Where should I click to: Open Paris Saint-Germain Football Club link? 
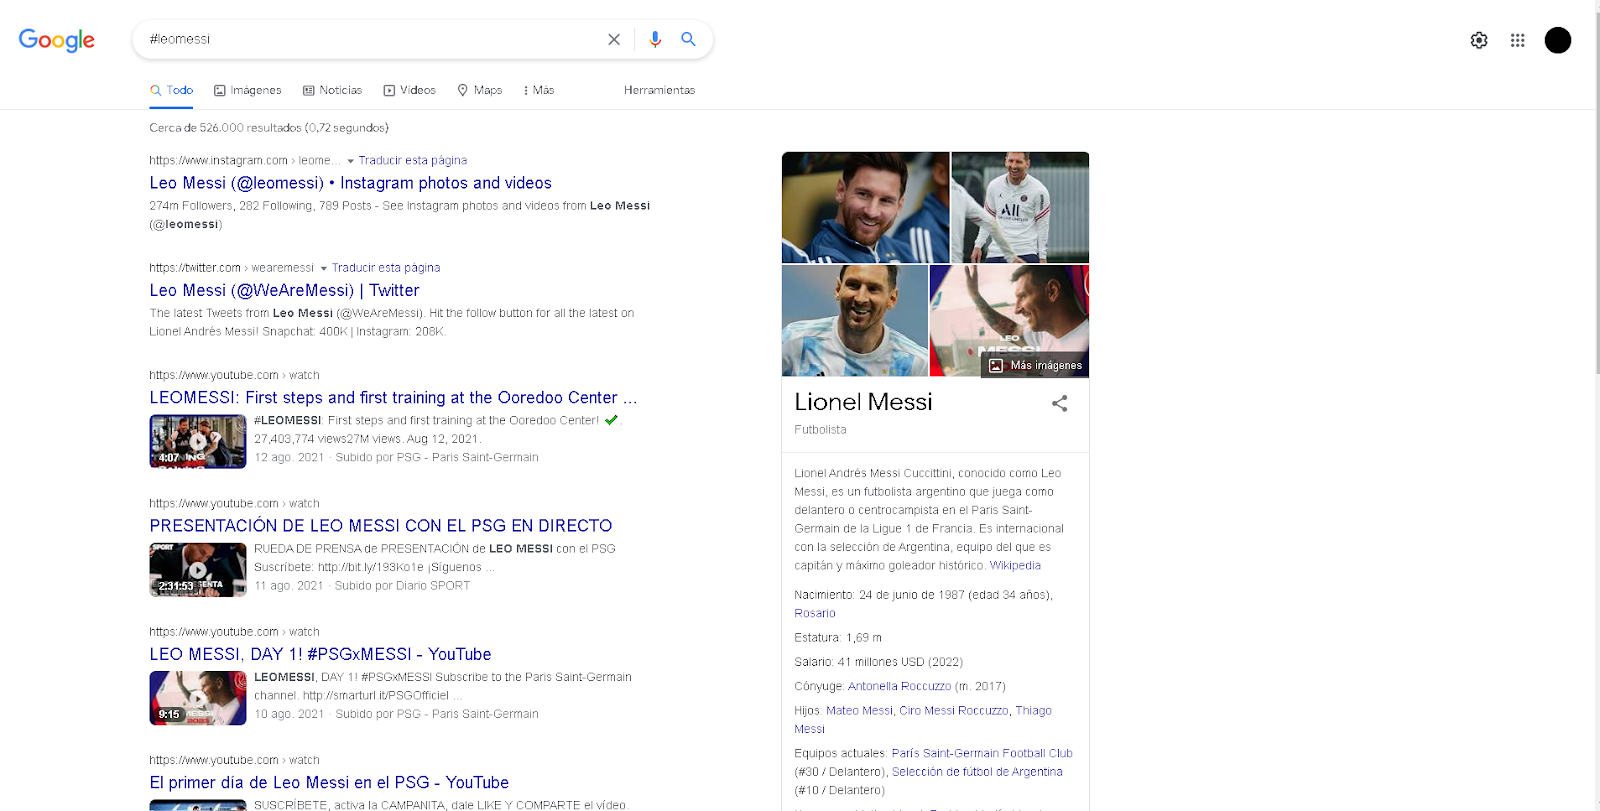point(982,753)
